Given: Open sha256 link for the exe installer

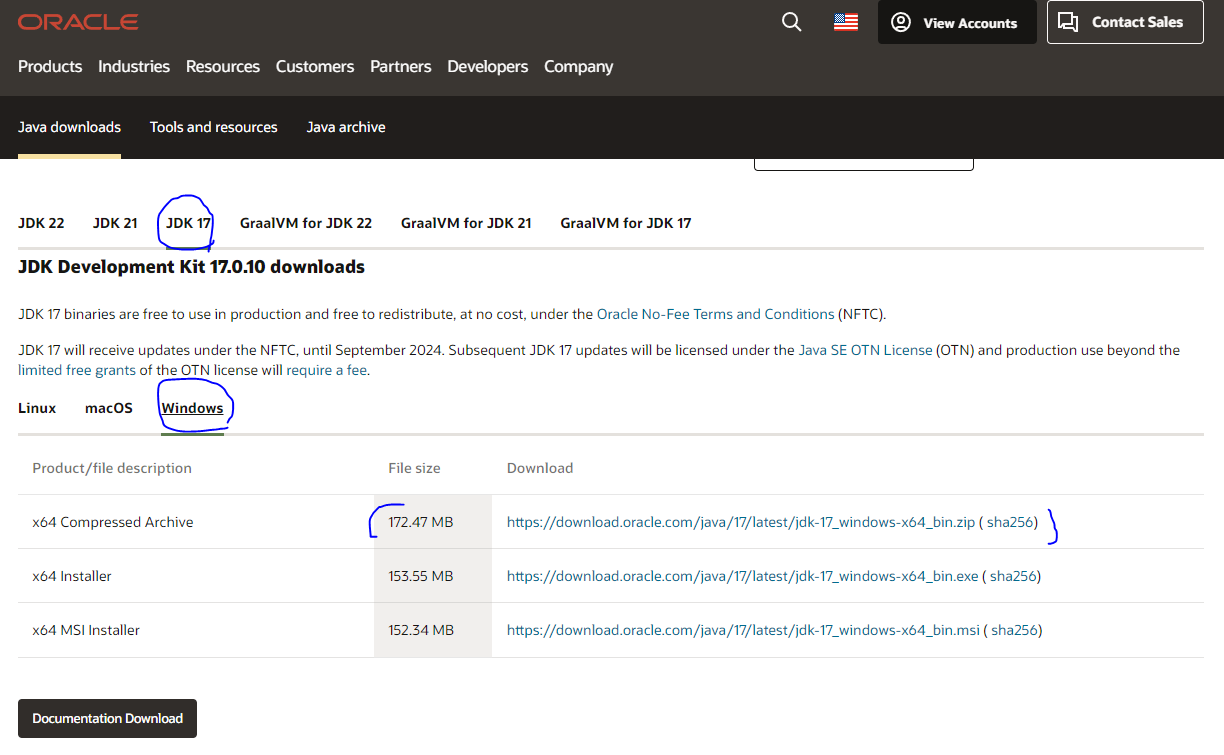Looking at the screenshot, I should pyautogui.click(x=1013, y=576).
